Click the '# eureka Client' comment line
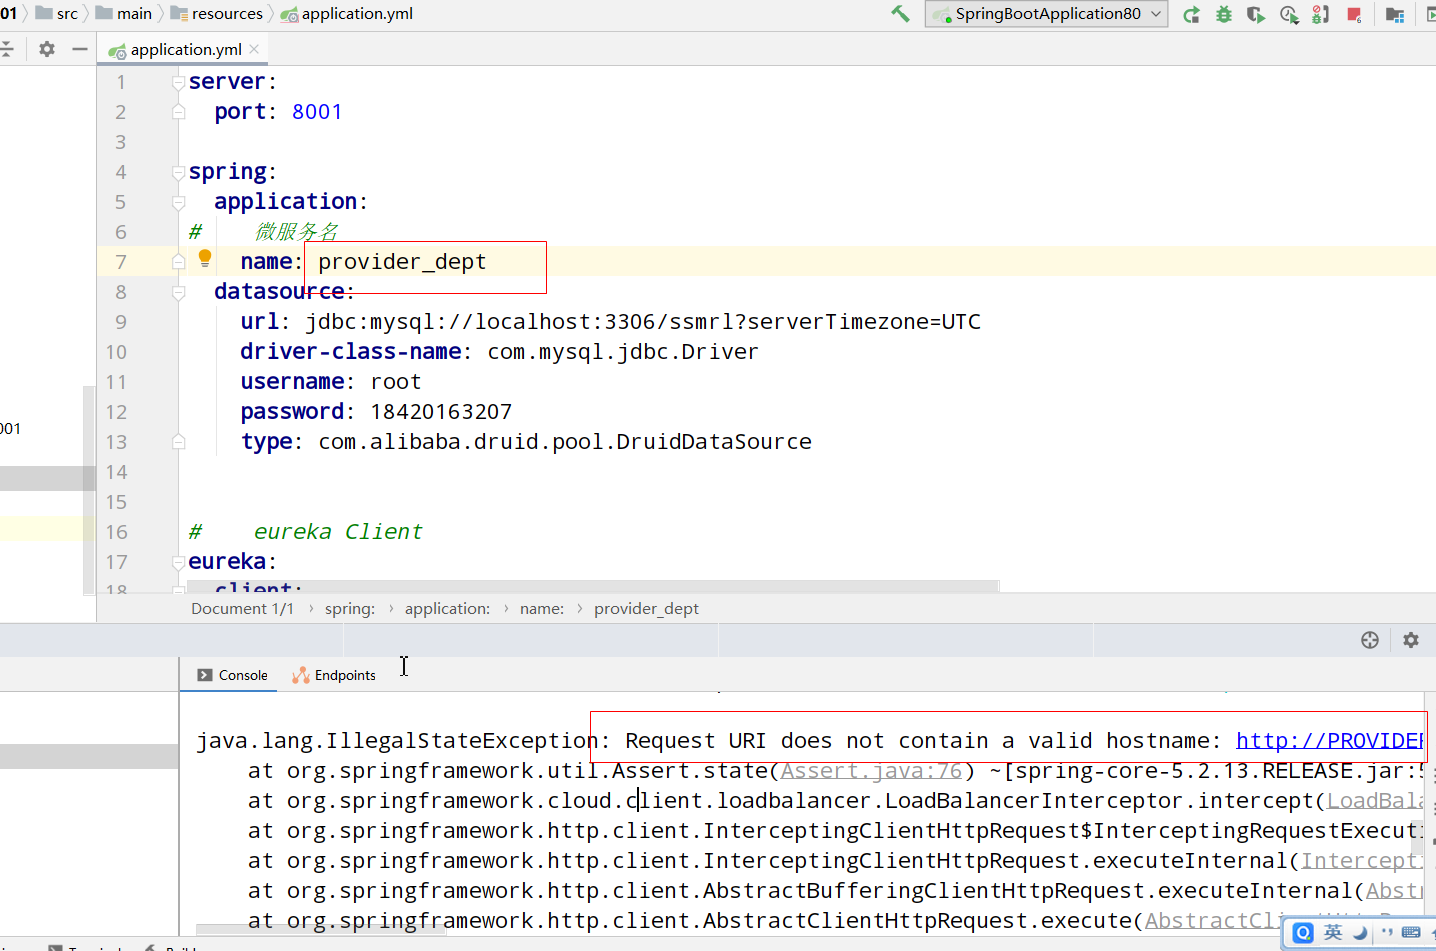1436x951 pixels. pyautogui.click(x=306, y=532)
